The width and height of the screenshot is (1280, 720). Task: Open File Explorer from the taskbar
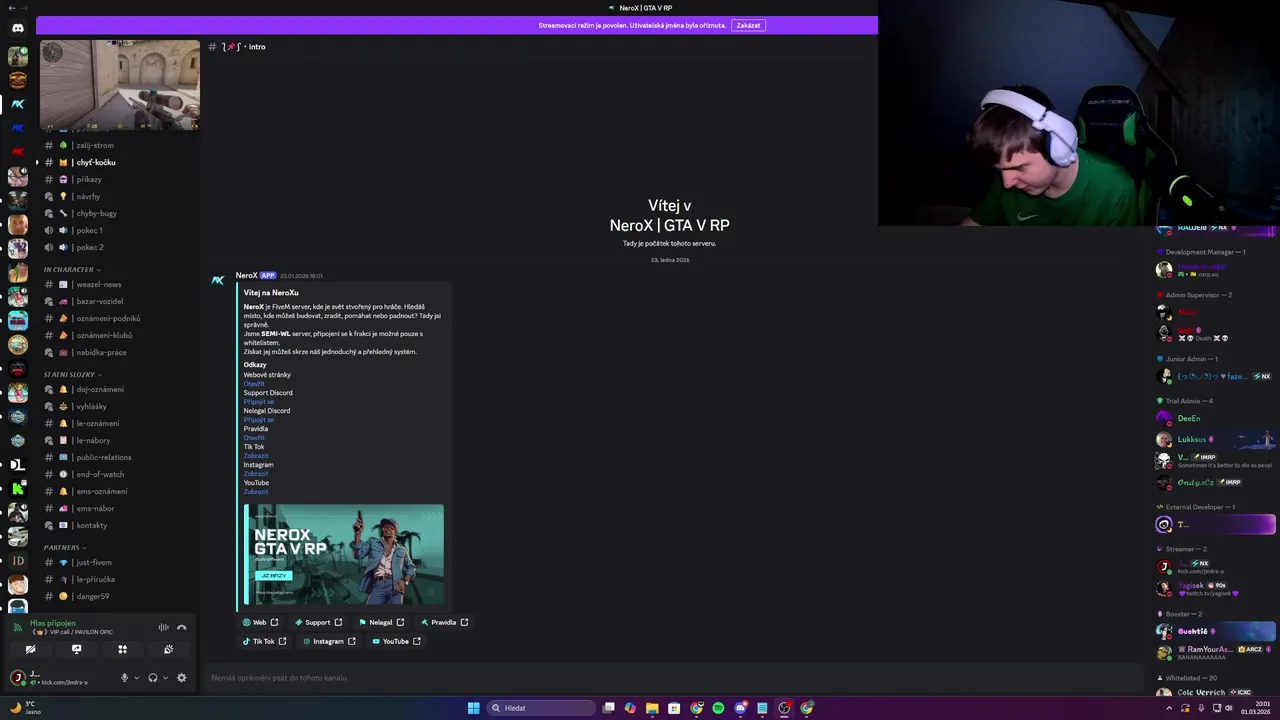[x=652, y=708]
